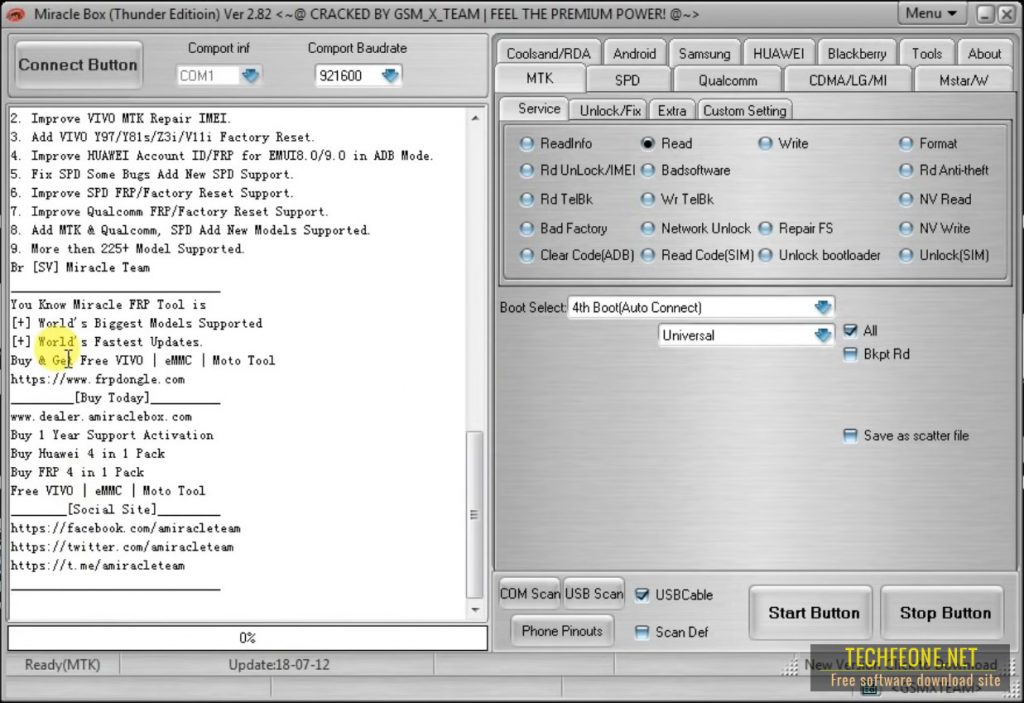Open the Coolsand/RDA tab
The image size is (1024, 703).
click(548, 54)
